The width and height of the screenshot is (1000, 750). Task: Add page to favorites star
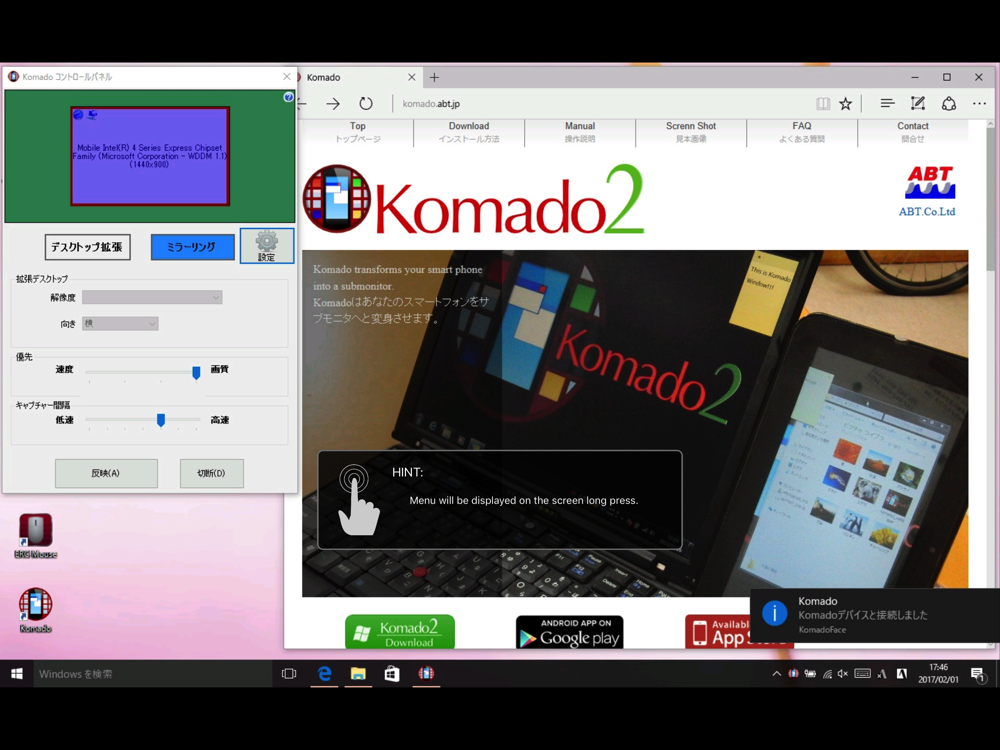point(846,103)
